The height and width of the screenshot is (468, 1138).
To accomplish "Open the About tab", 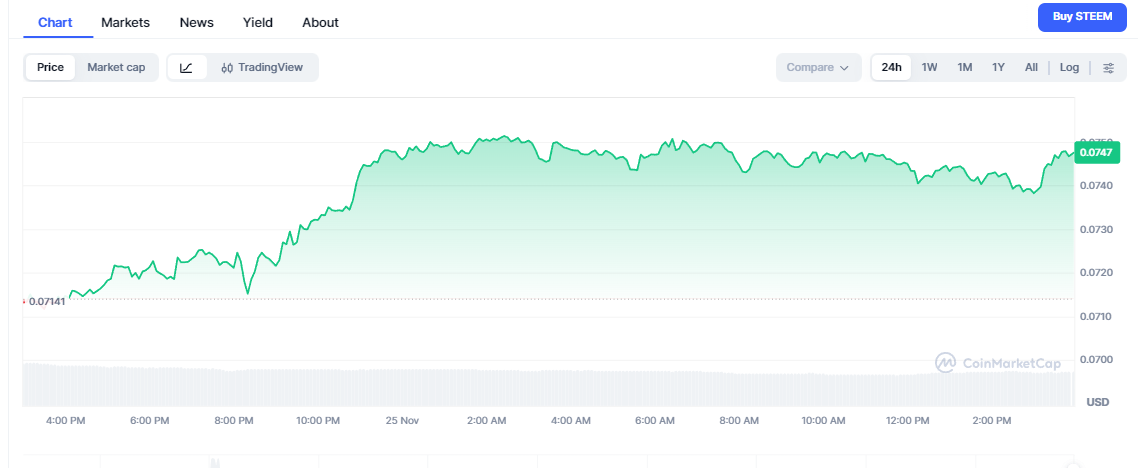I will click(320, 22).
